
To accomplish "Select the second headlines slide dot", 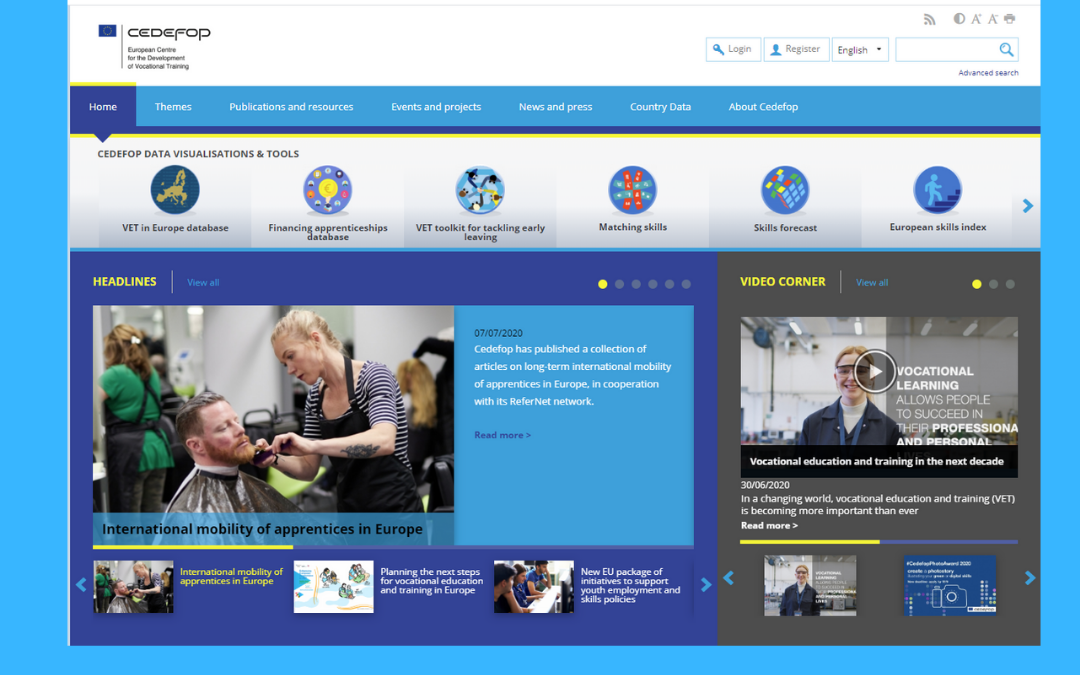I will pos(619,284).
